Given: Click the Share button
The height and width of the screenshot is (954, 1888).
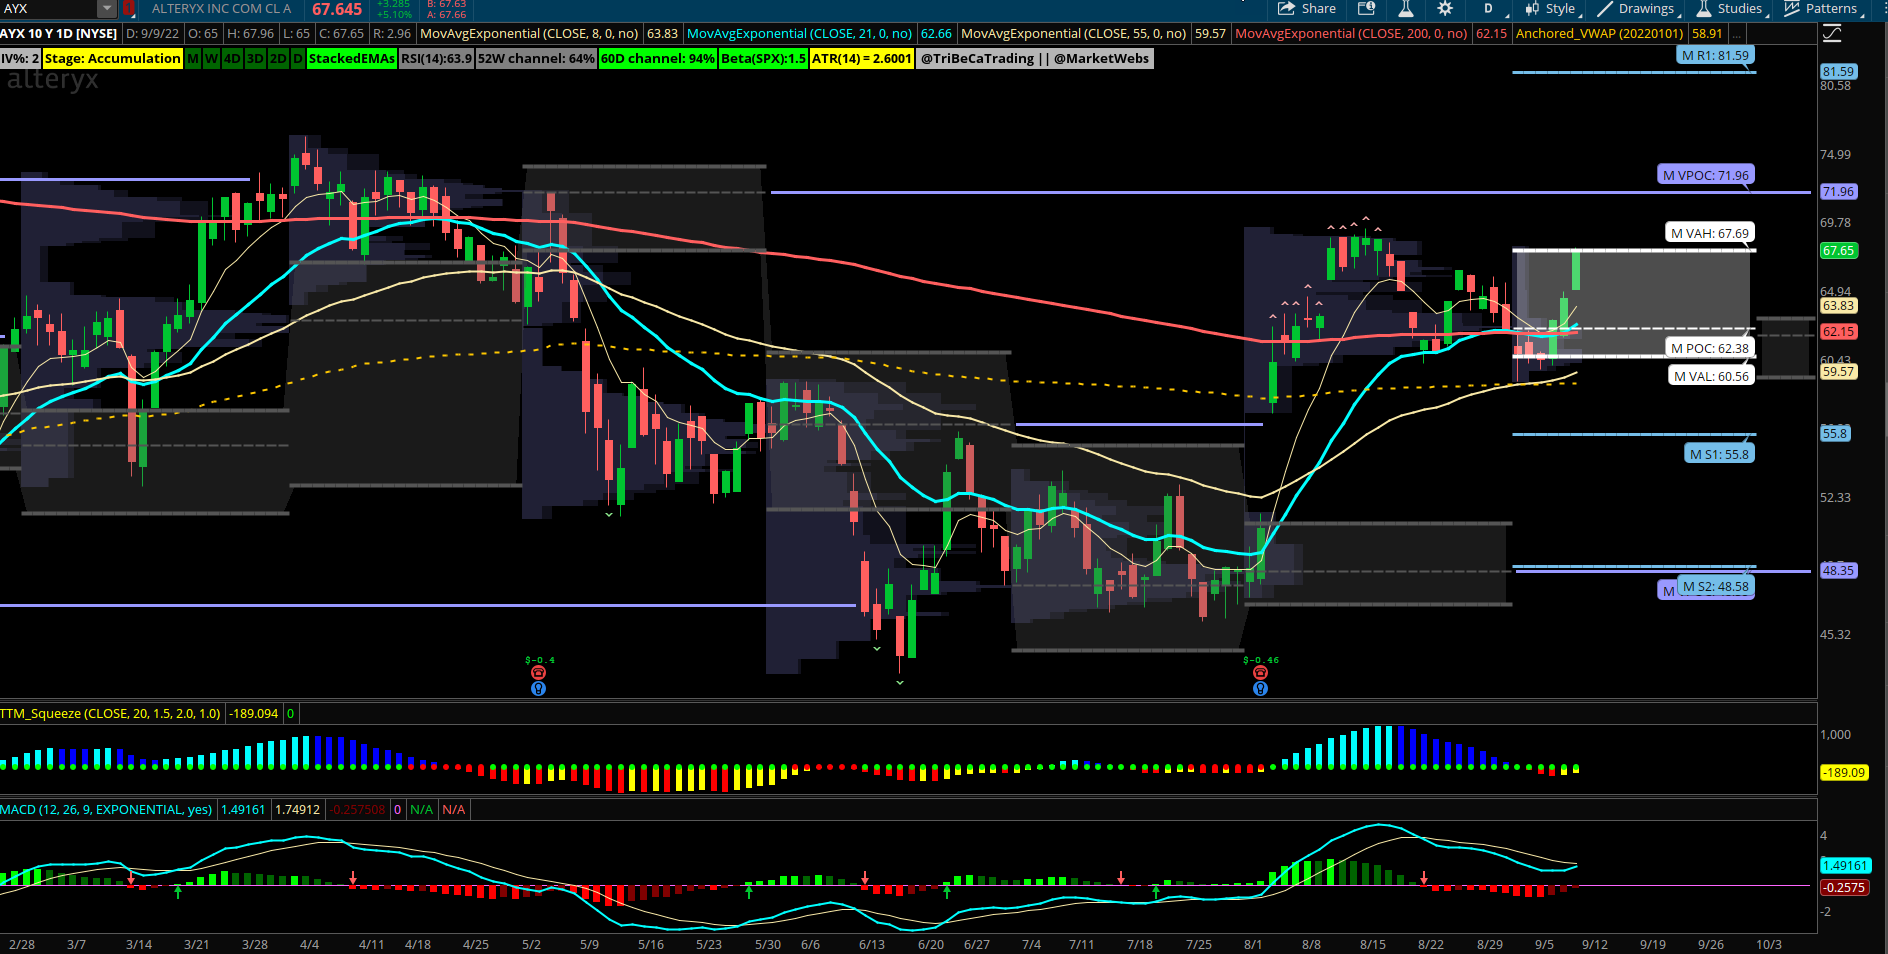Looking at the screenshot, I should coord(1307,9).
